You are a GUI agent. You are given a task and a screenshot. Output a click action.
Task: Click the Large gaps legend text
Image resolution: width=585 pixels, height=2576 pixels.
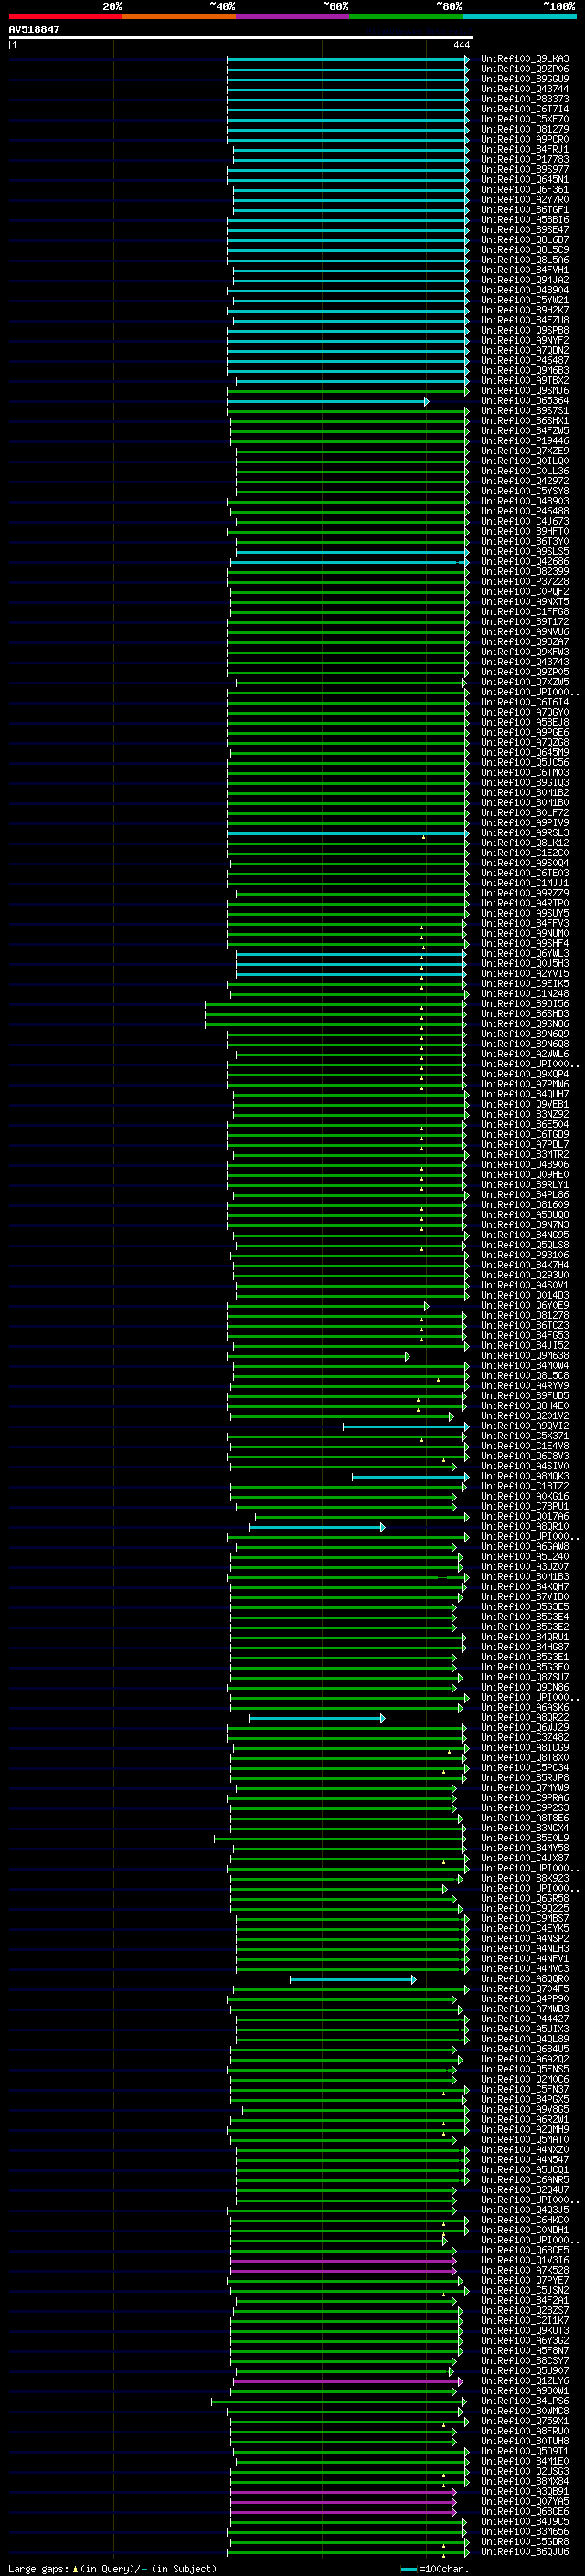click(112, 2569)
